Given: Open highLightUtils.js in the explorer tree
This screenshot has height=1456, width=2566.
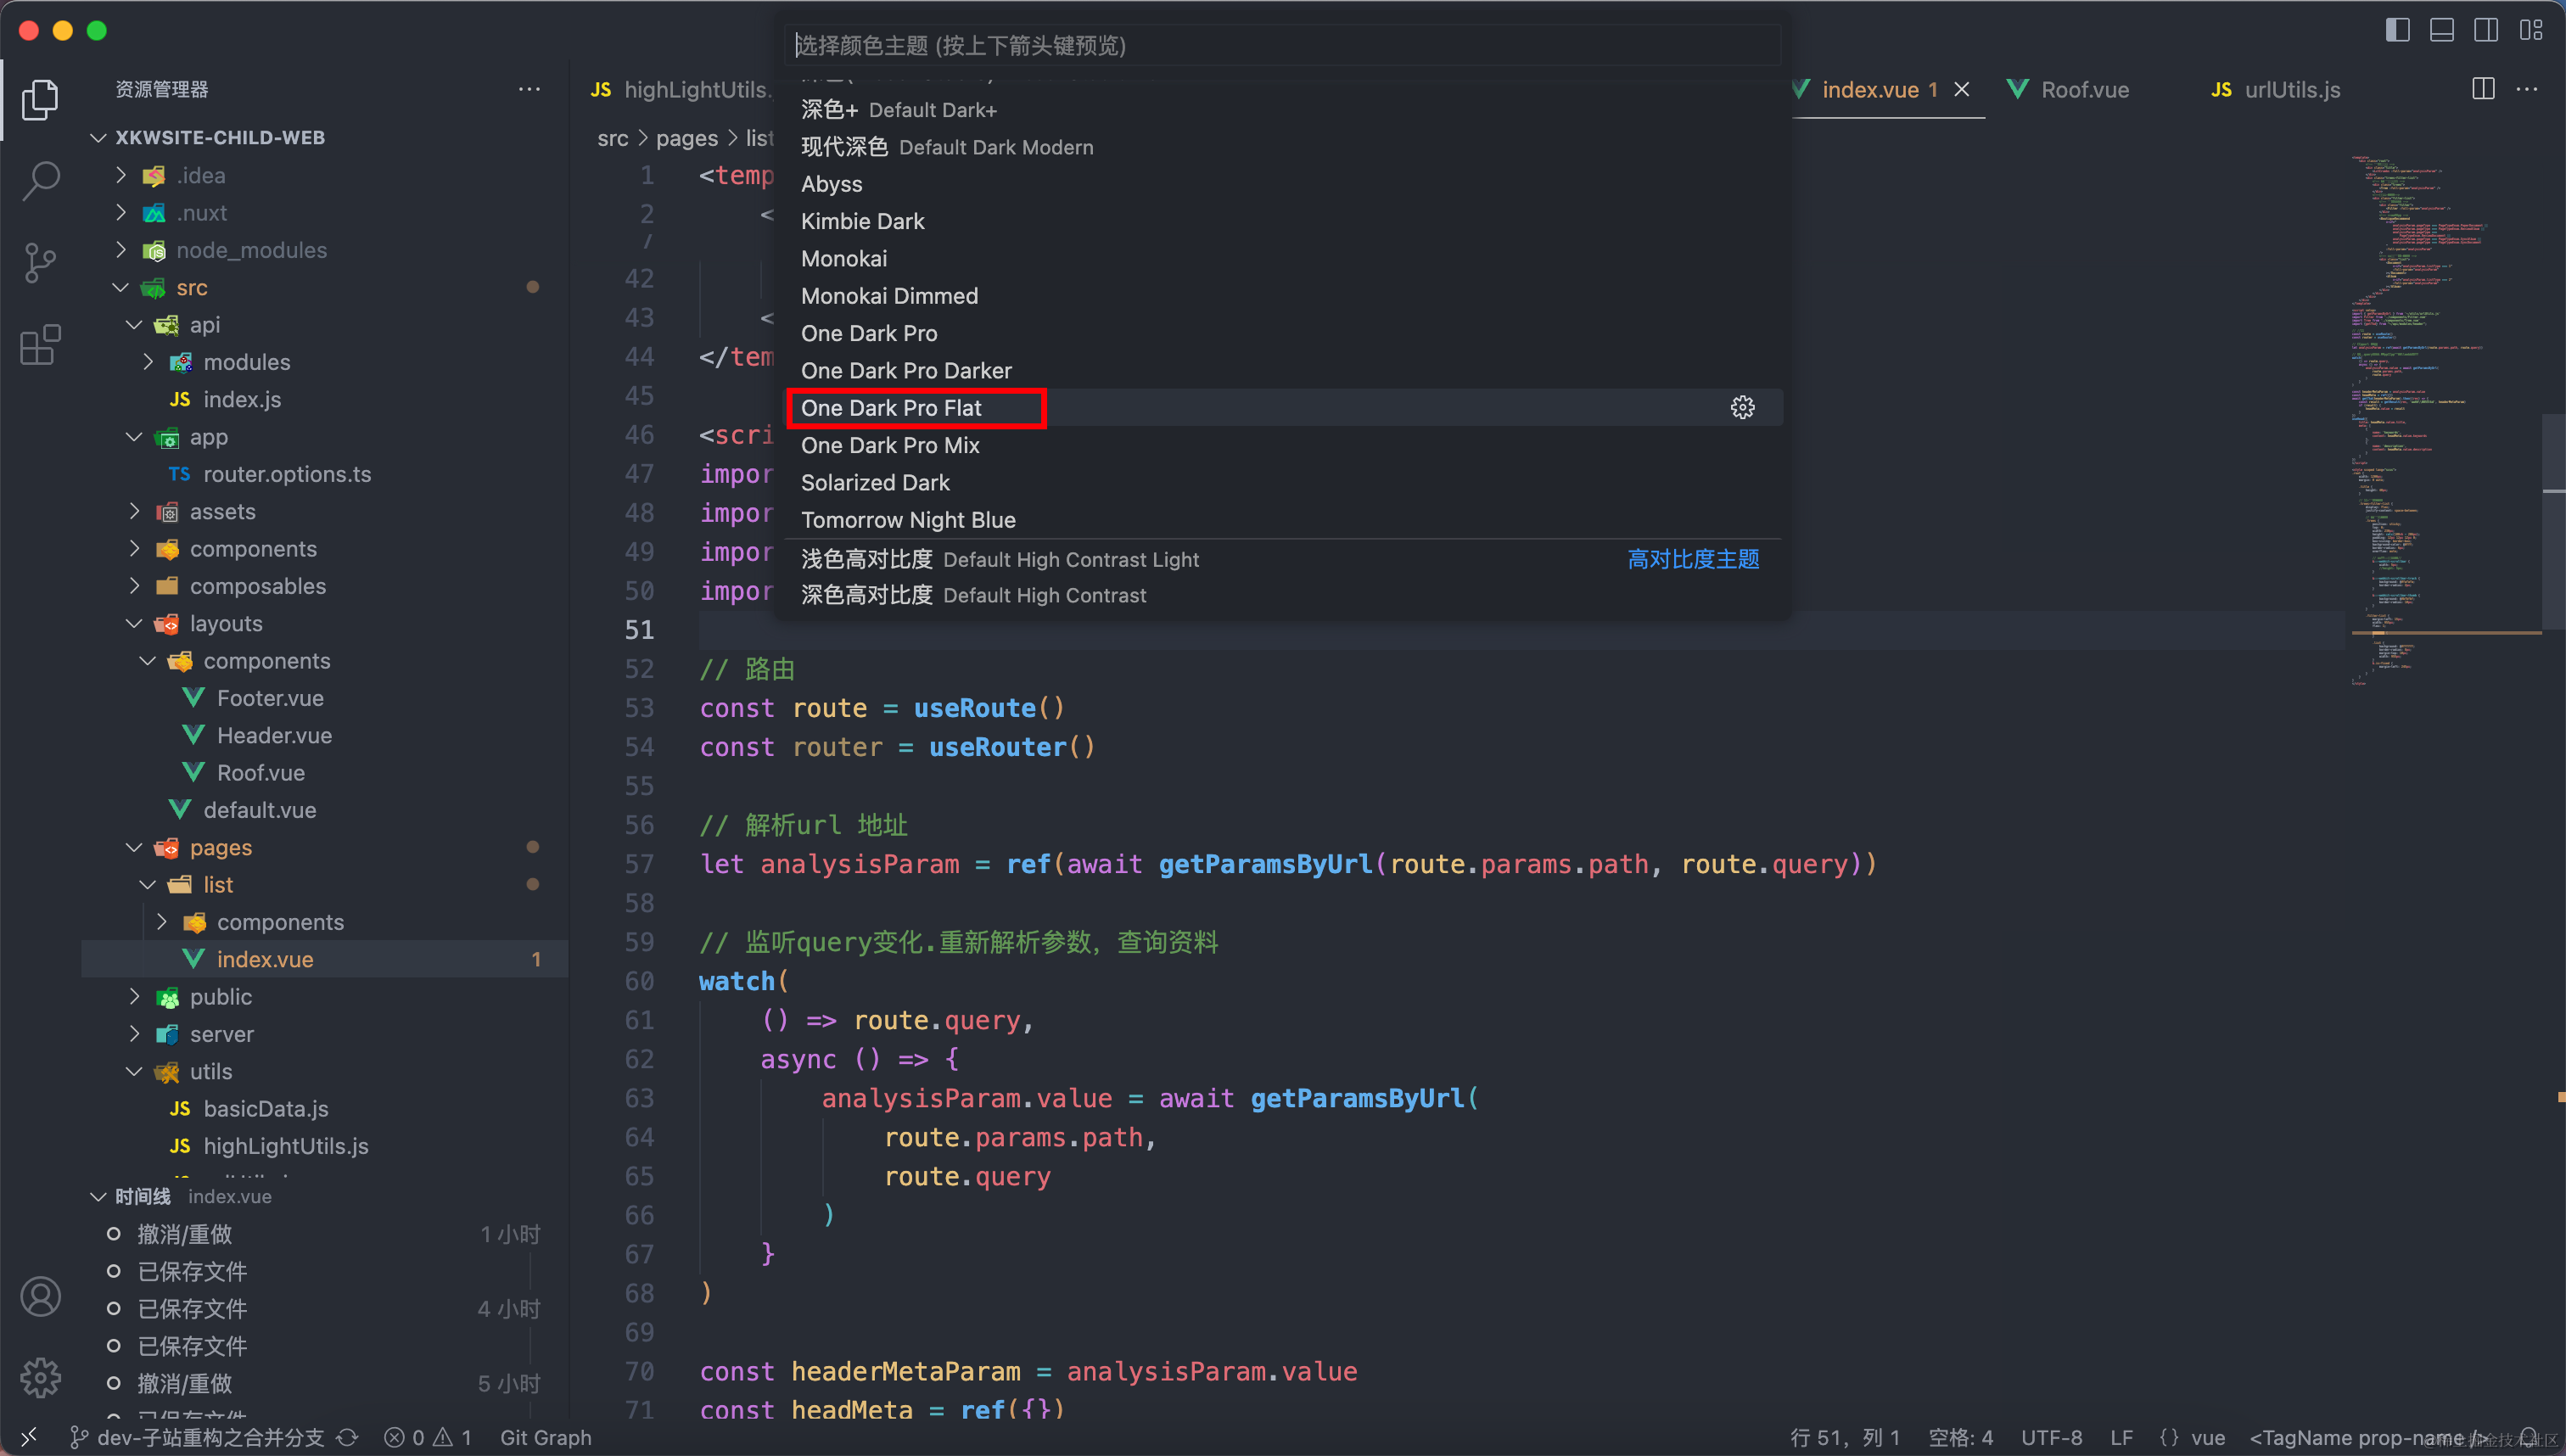Looking at the screenshot, I should (x=286, y=1146).
